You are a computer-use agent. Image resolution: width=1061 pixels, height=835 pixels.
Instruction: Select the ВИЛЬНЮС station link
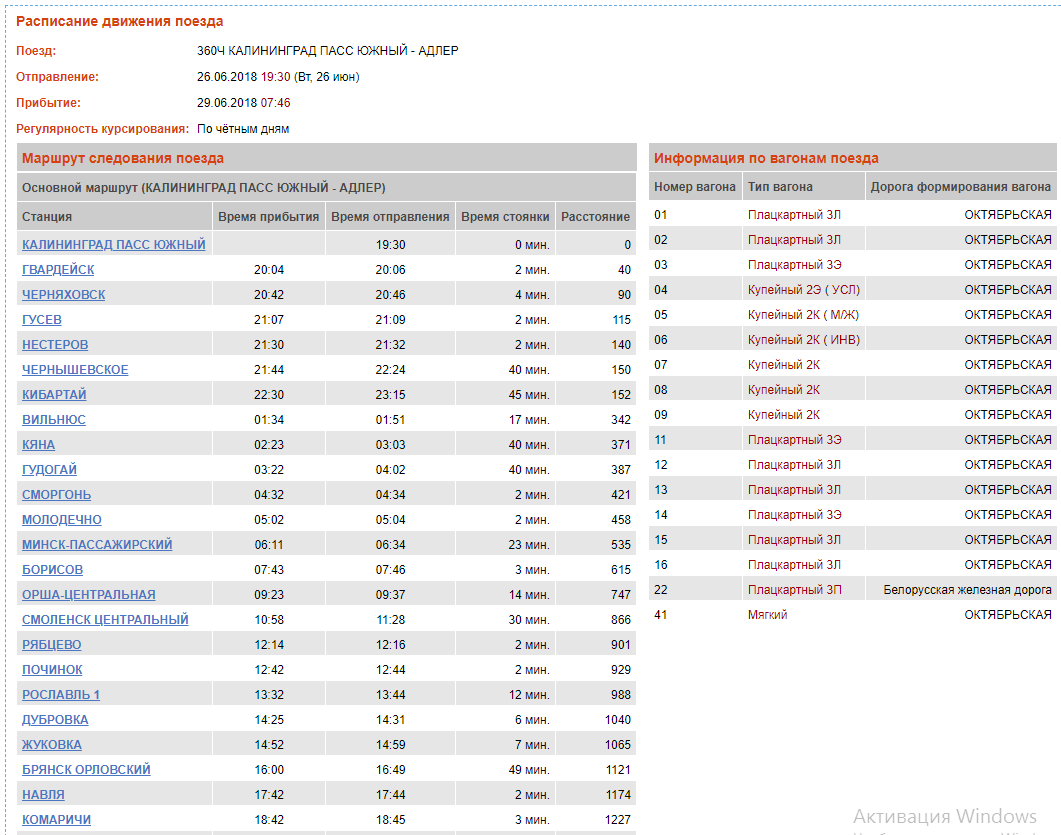54,420
